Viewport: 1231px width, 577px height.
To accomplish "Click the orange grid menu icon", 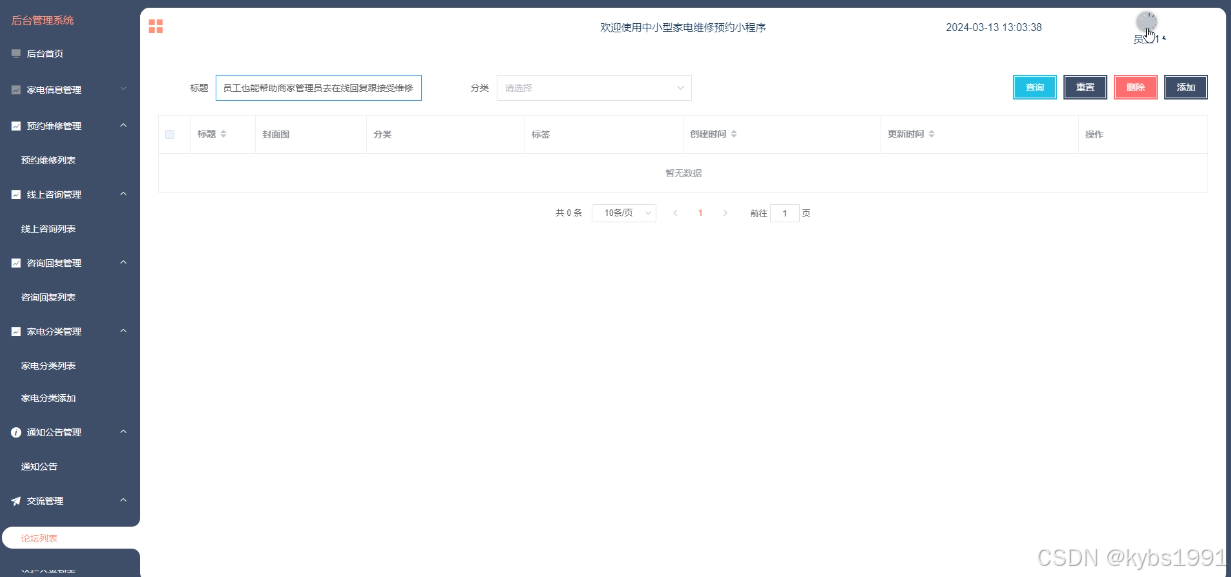I will click(156, 26).
